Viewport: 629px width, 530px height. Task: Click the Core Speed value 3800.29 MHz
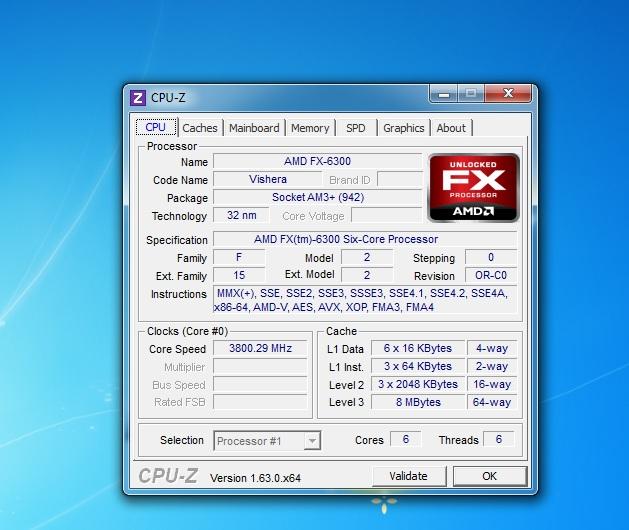point(260,348)
